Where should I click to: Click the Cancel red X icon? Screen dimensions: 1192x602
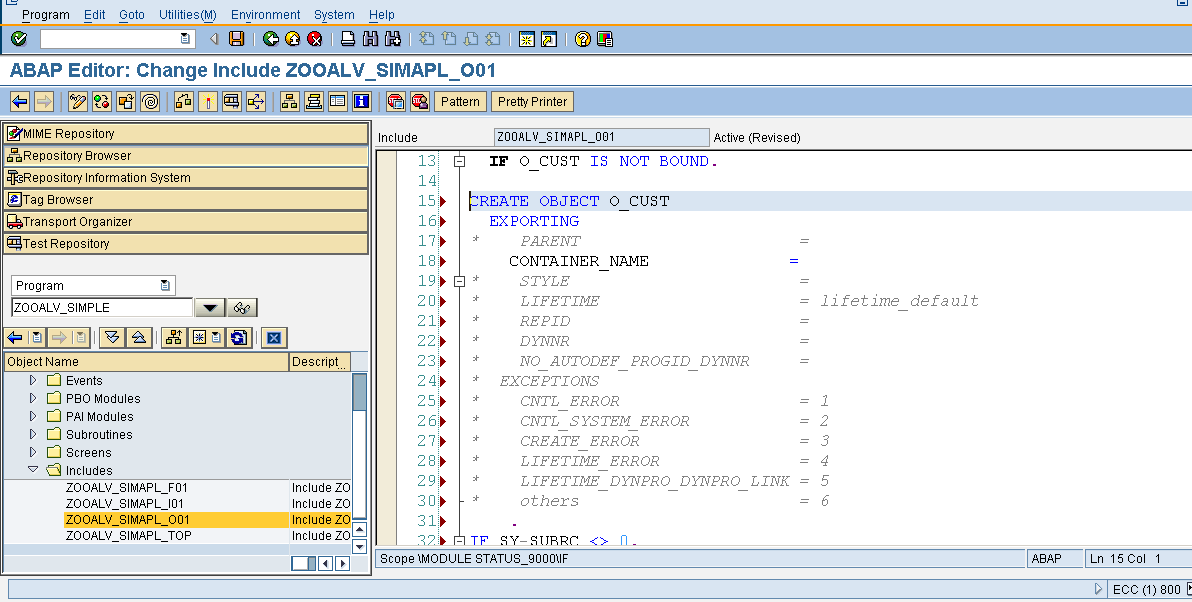(314, 38)
